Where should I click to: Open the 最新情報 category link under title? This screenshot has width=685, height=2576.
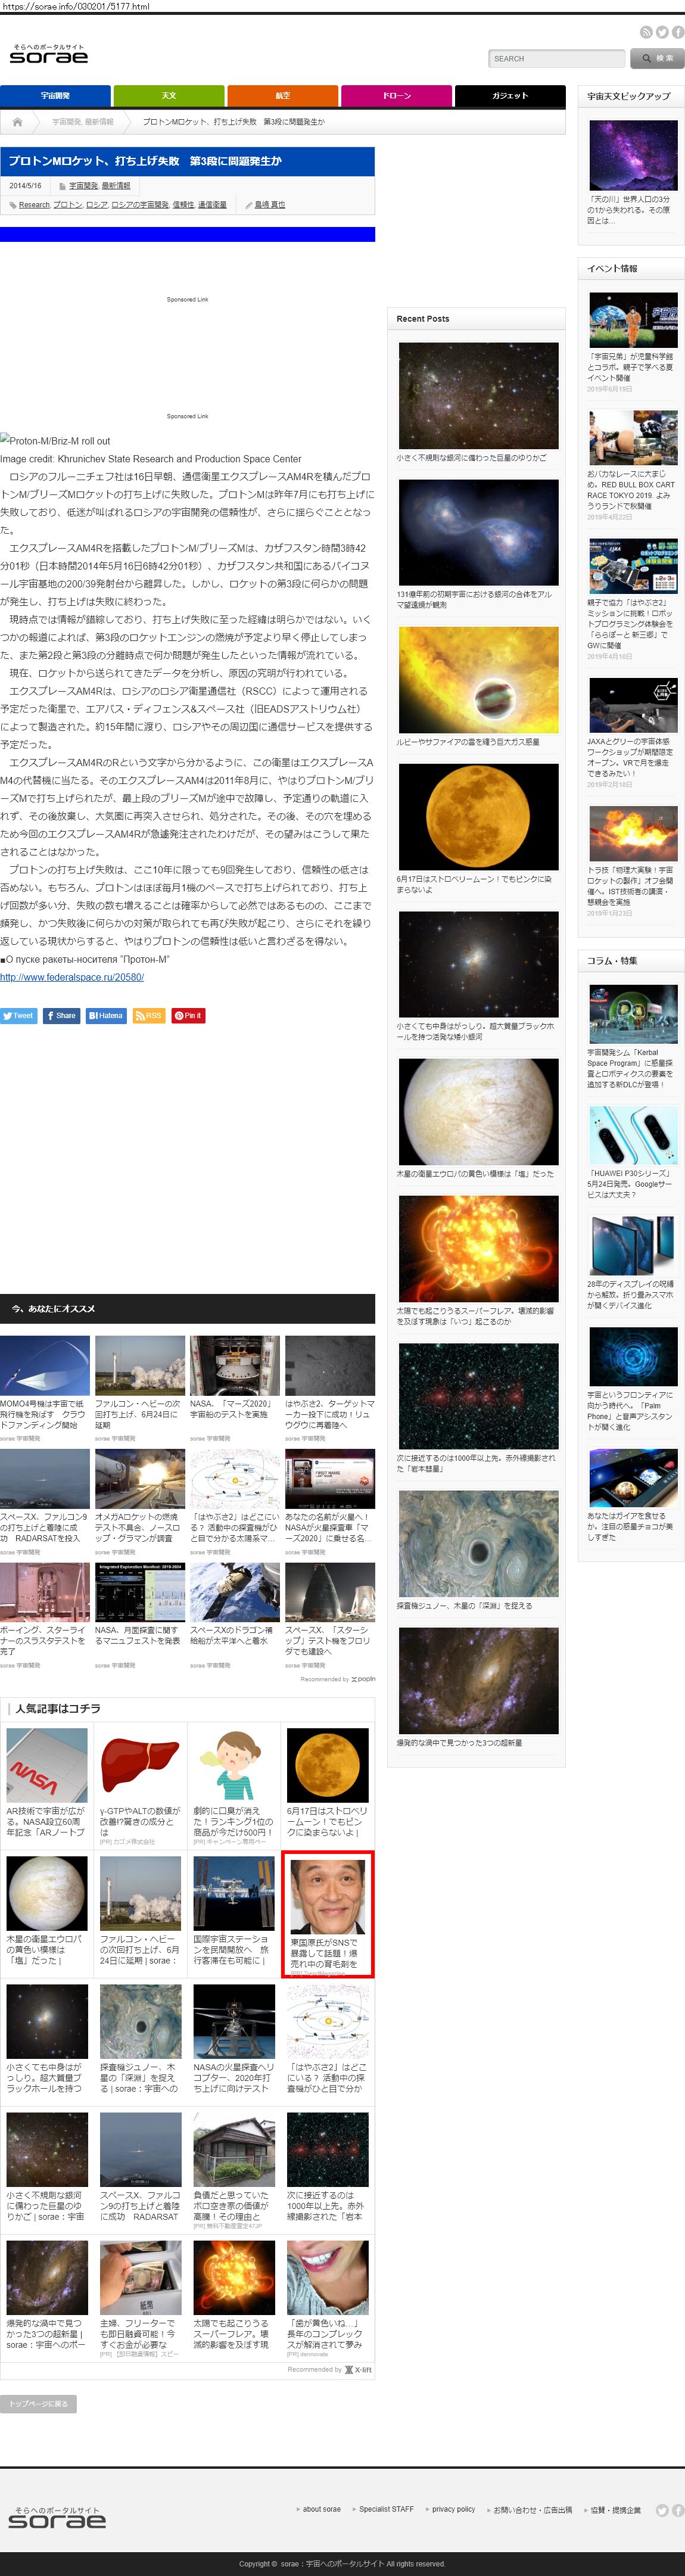(116, 186)
